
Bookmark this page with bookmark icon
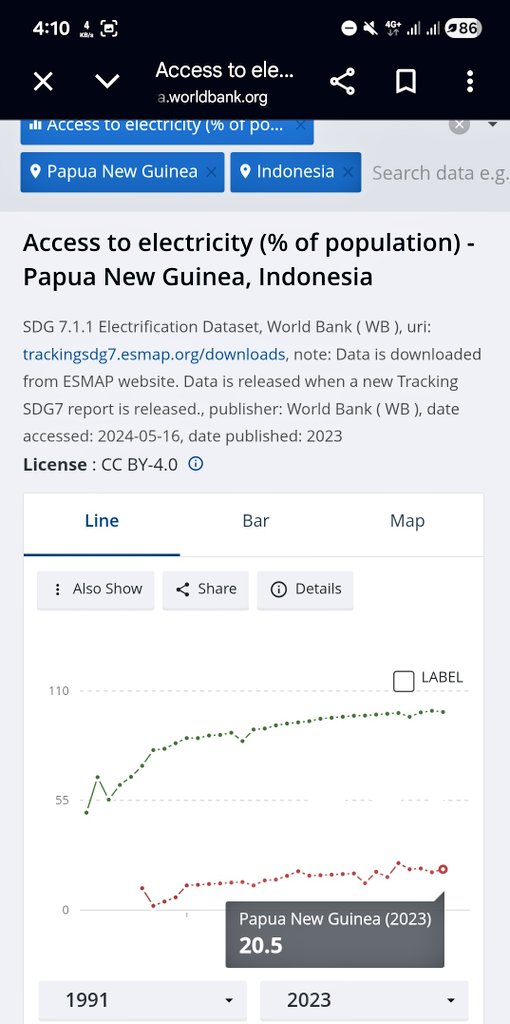point(406,82)
